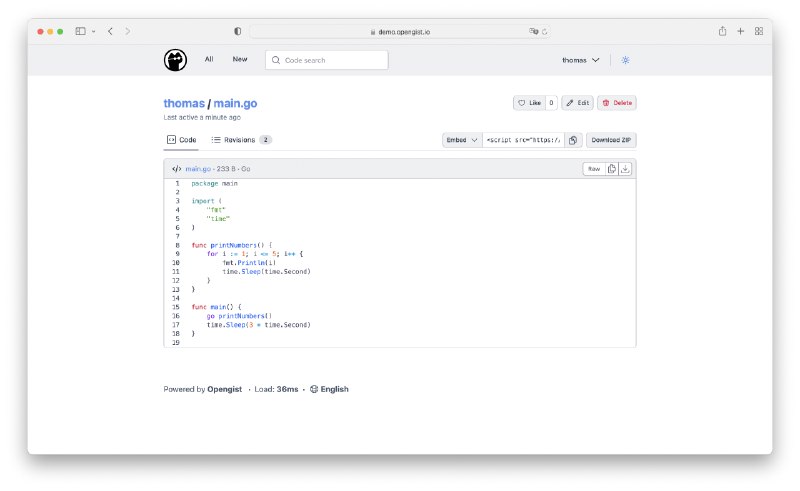Expand the Embed options dropdown
Image resolution: width=800 pixels, height=491 pixels.
[x=462, y=140]
